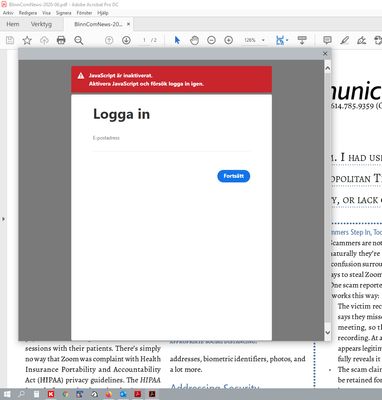Screen dimensions: 382x400
Task: Click the Fortsätt button
Action: [x=233, y=176]
